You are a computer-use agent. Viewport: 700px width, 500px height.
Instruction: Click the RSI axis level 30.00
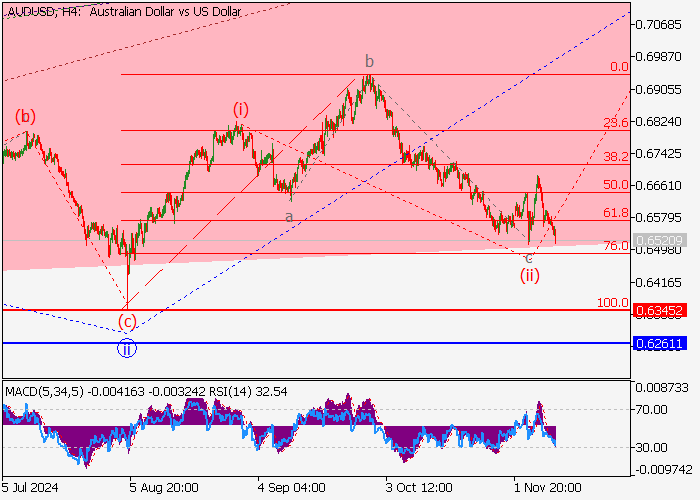(651, 447)
